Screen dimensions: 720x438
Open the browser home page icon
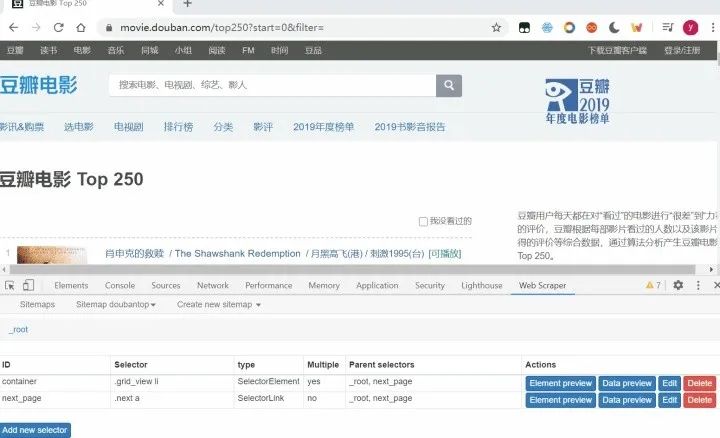(81, 28)
